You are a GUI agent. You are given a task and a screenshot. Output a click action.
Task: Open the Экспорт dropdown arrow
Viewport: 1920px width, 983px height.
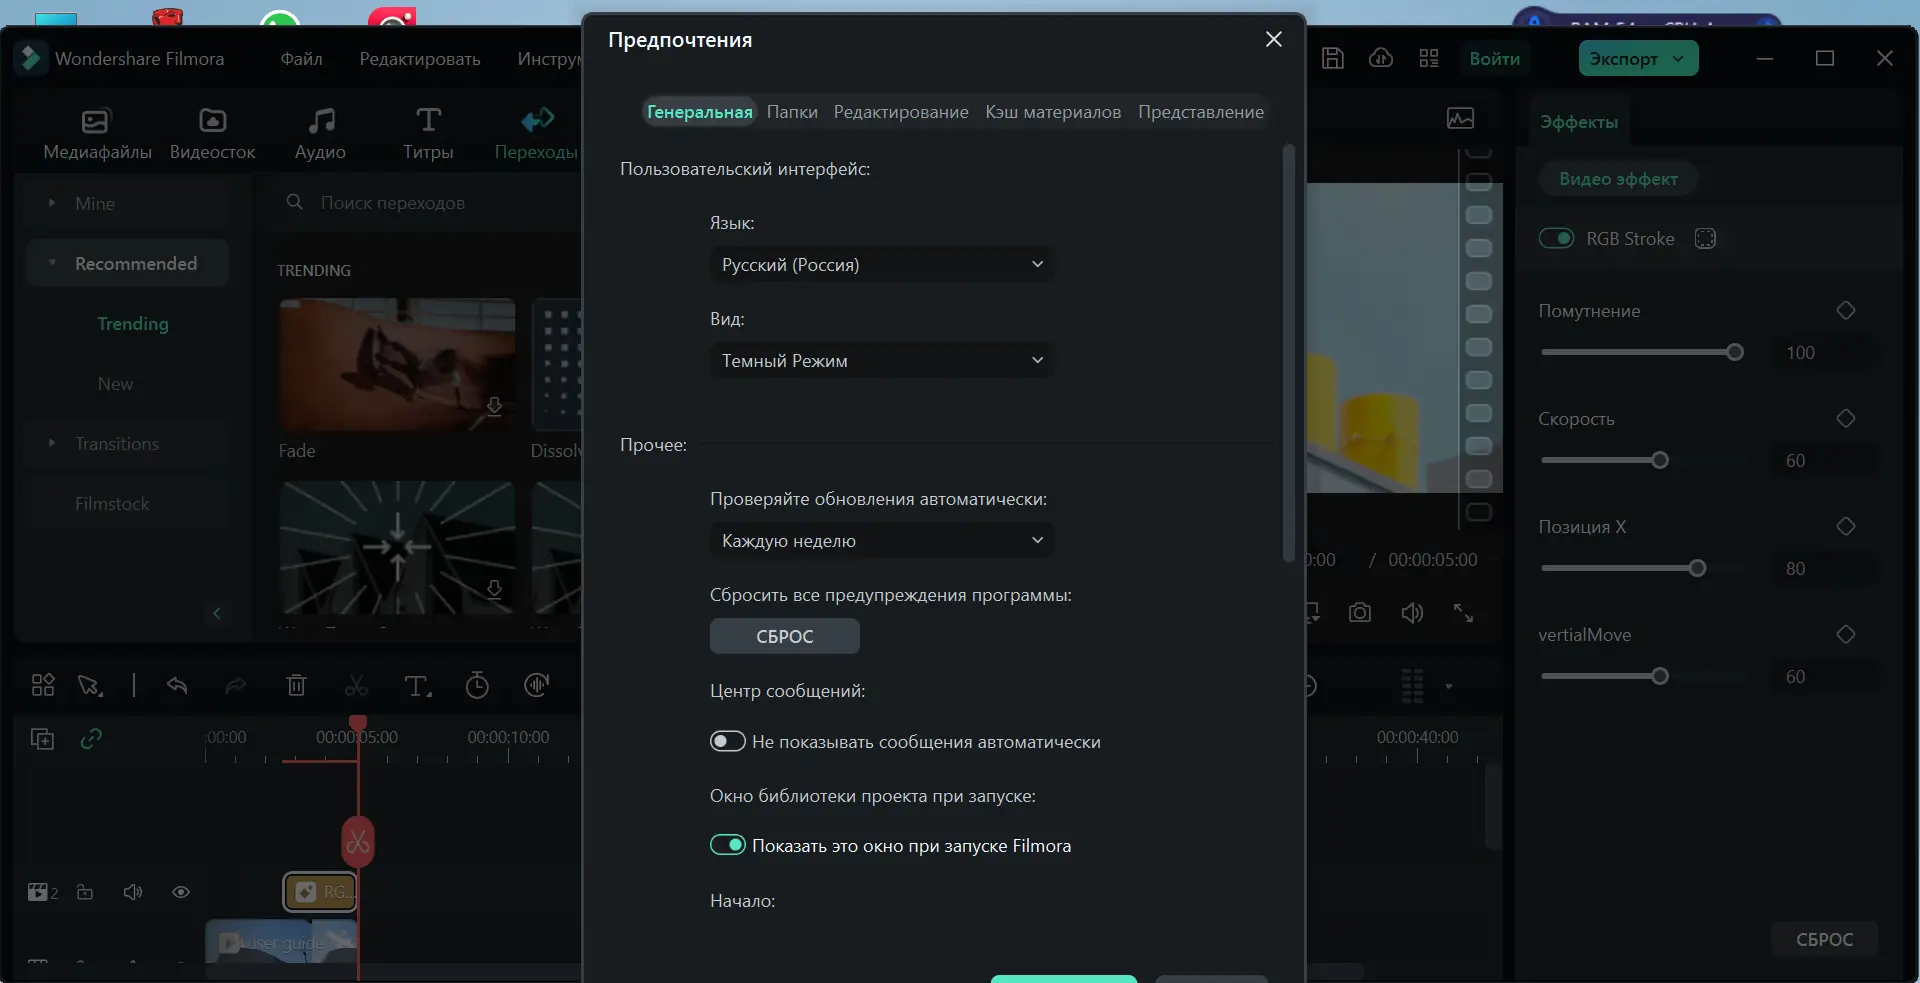1679,59
